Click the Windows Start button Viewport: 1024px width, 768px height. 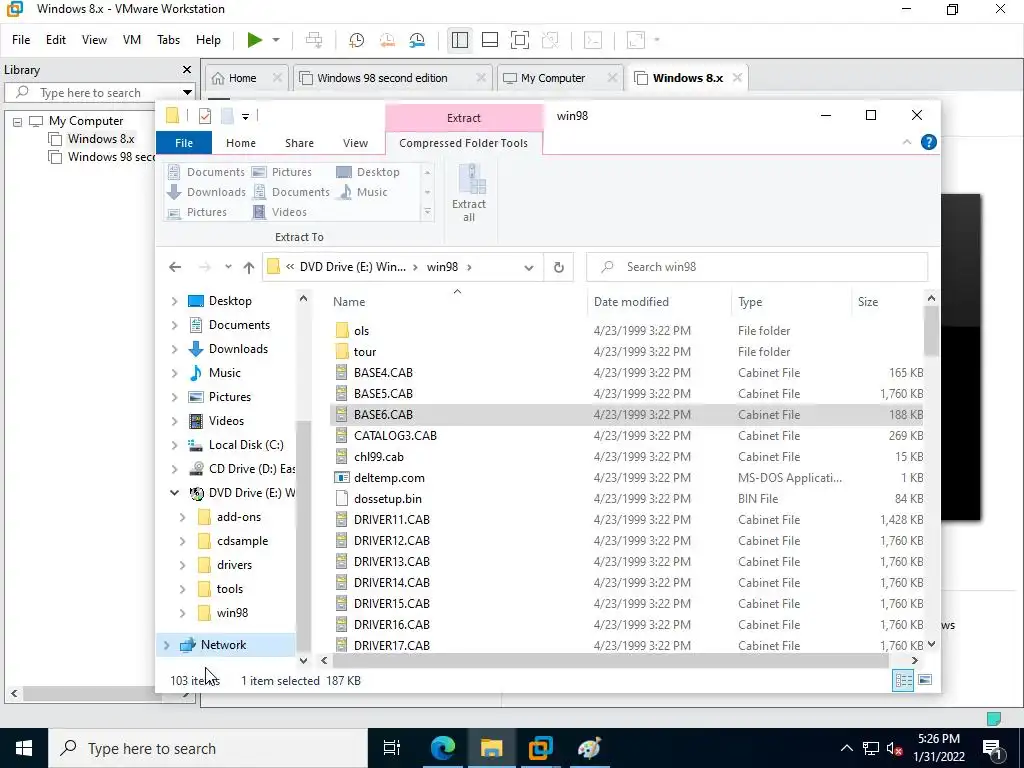click(24, 748)
